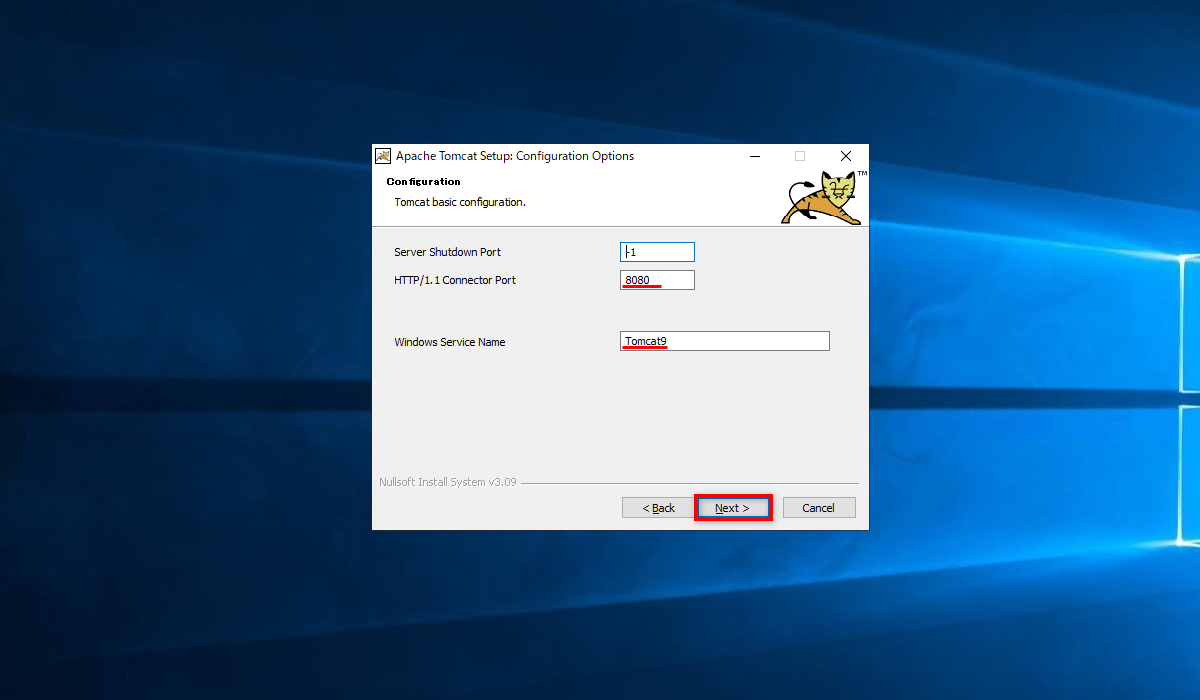Minimize the Tomcat Setup window
Viewport: 1200px width, 700px height.
click(755, 156)
